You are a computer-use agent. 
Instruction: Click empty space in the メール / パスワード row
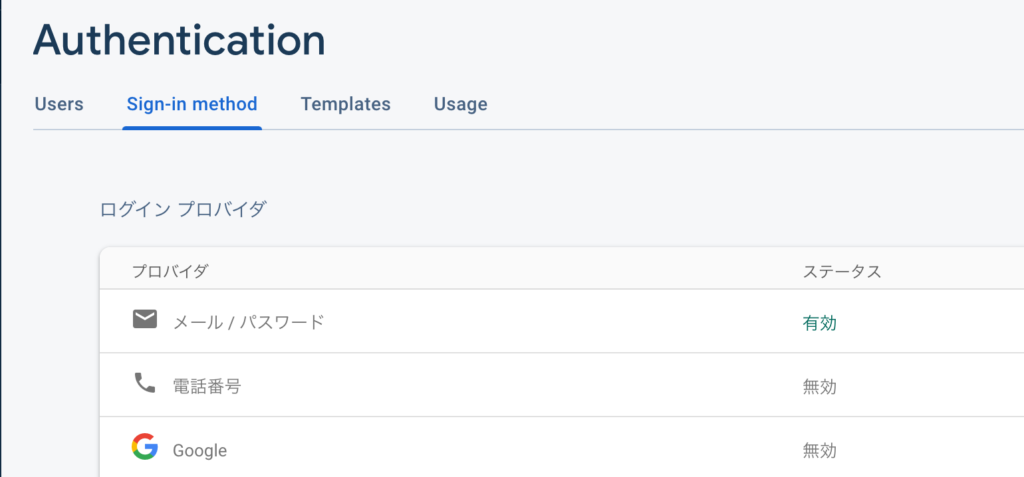[x=562, y=321]
